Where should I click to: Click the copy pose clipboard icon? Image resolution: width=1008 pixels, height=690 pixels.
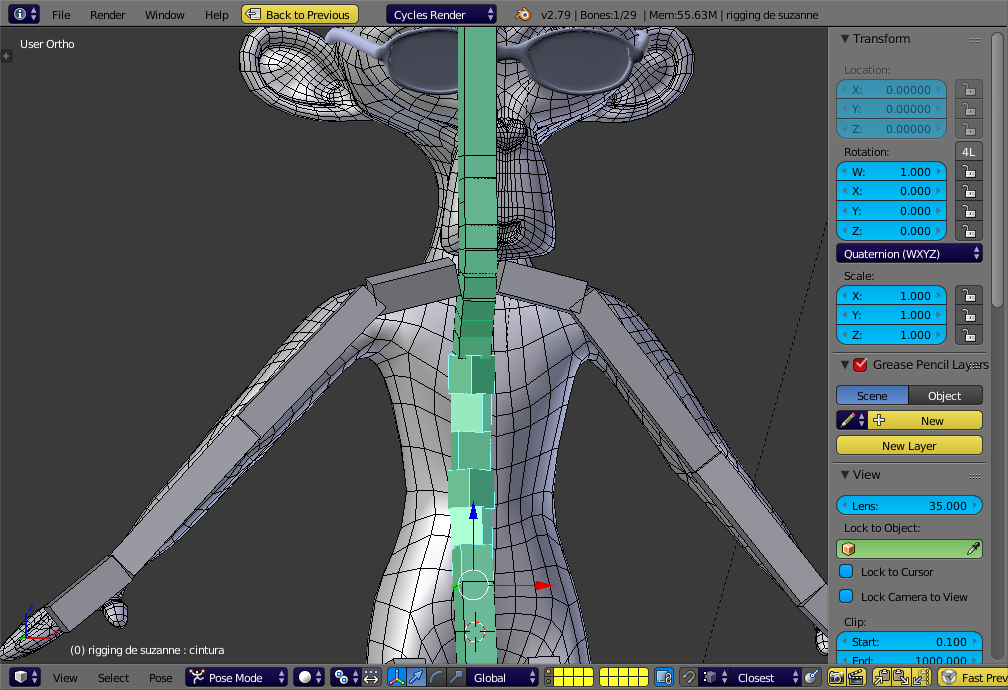click(881, 677)
